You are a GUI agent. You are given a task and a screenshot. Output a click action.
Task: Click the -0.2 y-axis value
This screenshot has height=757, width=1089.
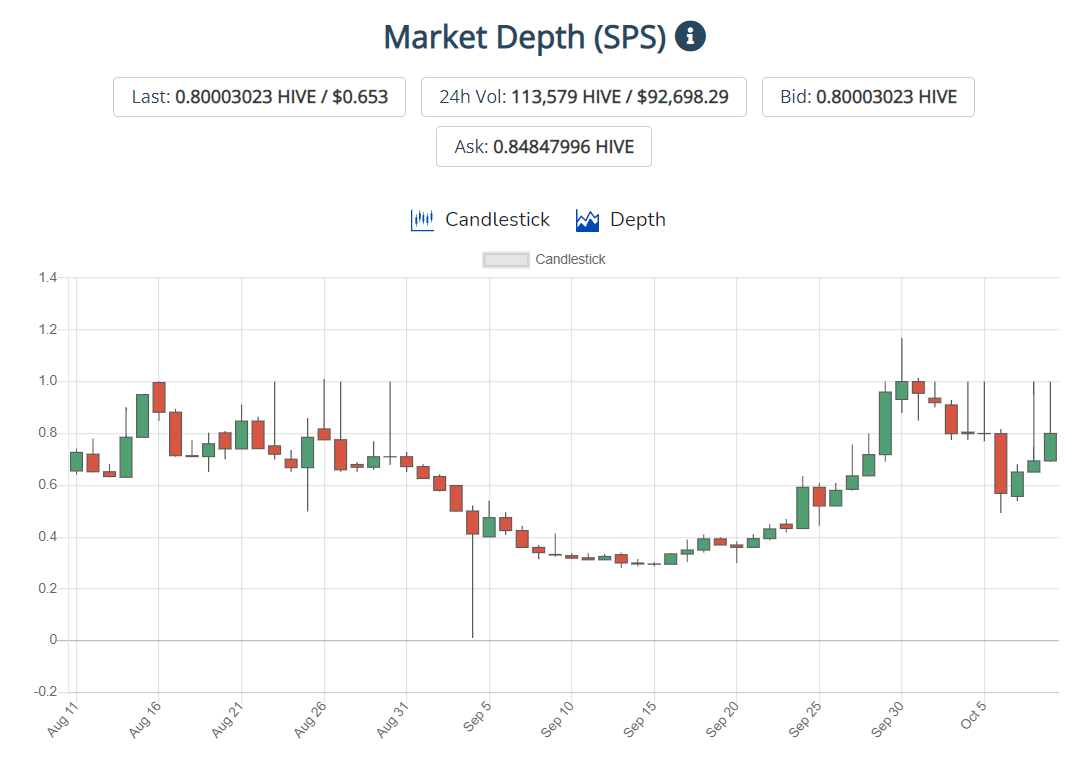[46, 692]
